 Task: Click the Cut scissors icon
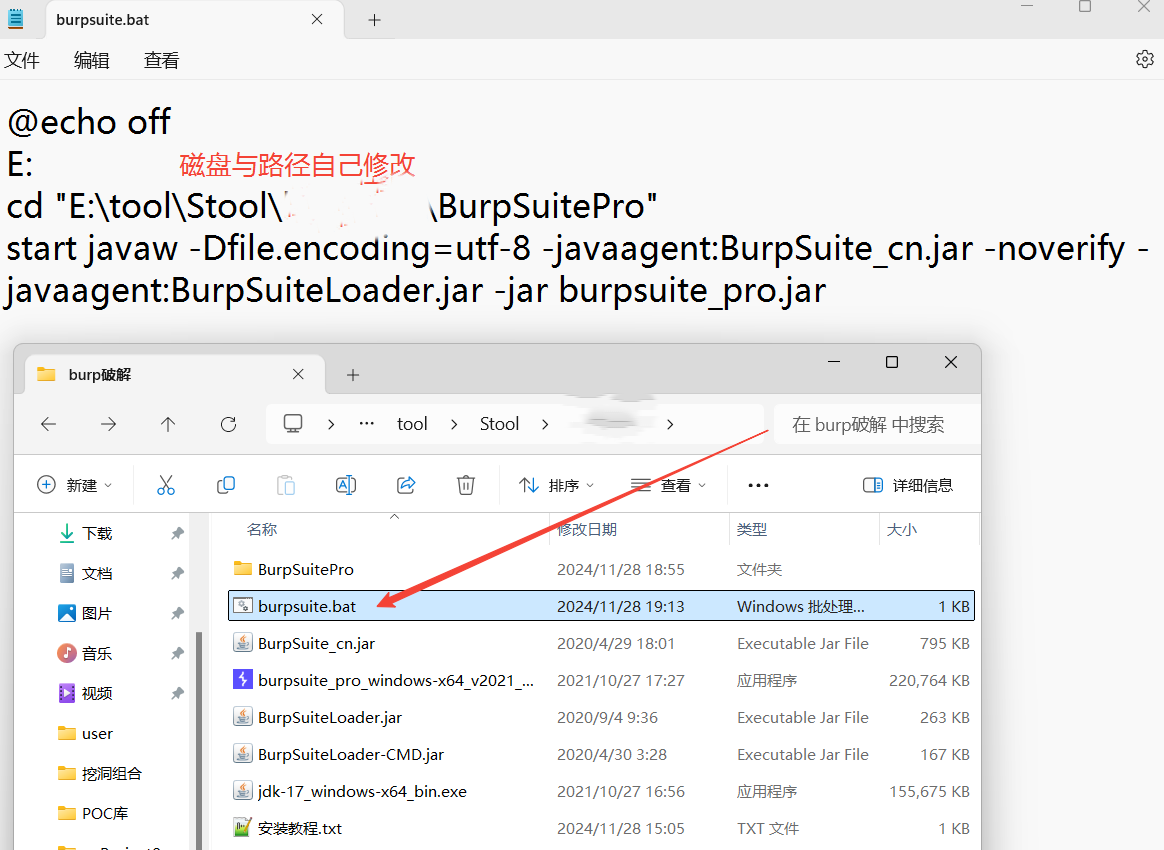pos(166,485)
